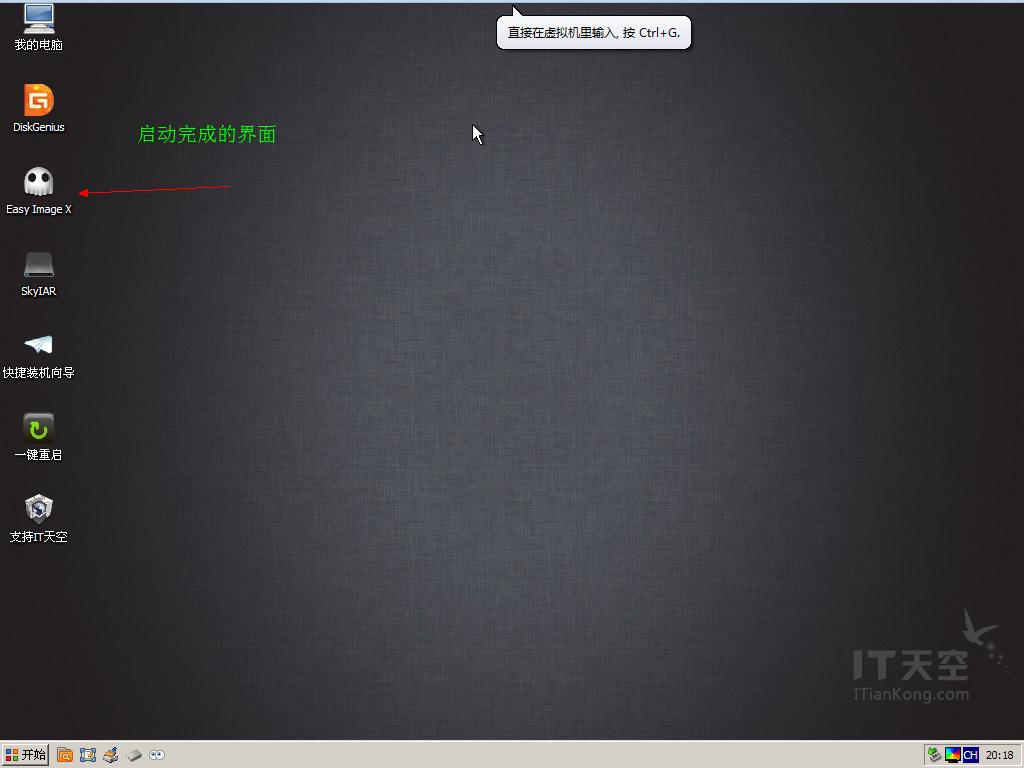This screenshot has width=1024, height=768.
Task: Open display settings from the system tray
Action: [x=952, y=755]
